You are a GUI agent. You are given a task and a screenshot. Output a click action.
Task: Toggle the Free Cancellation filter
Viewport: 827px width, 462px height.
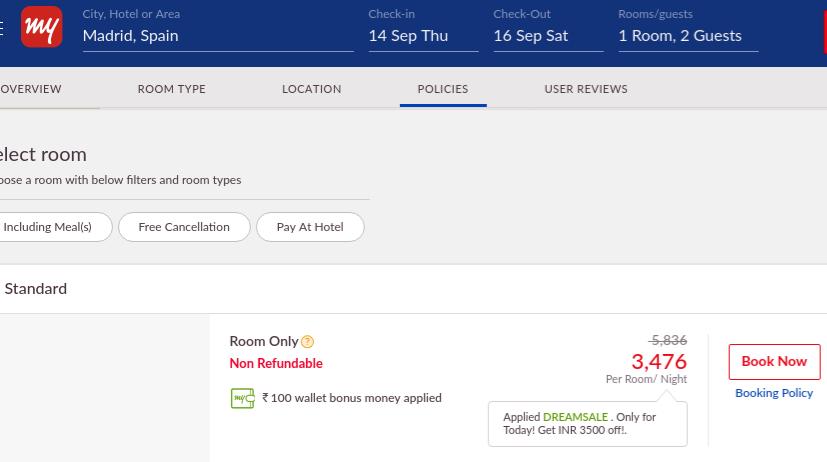pyautogui.click(x=184, y=227)
